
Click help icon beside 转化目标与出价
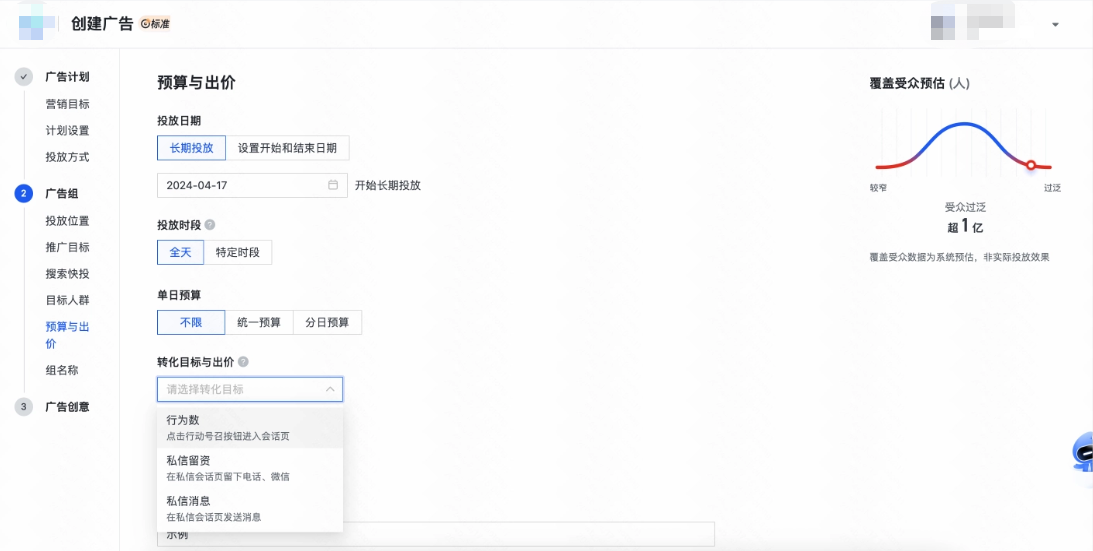coord(243,362)
